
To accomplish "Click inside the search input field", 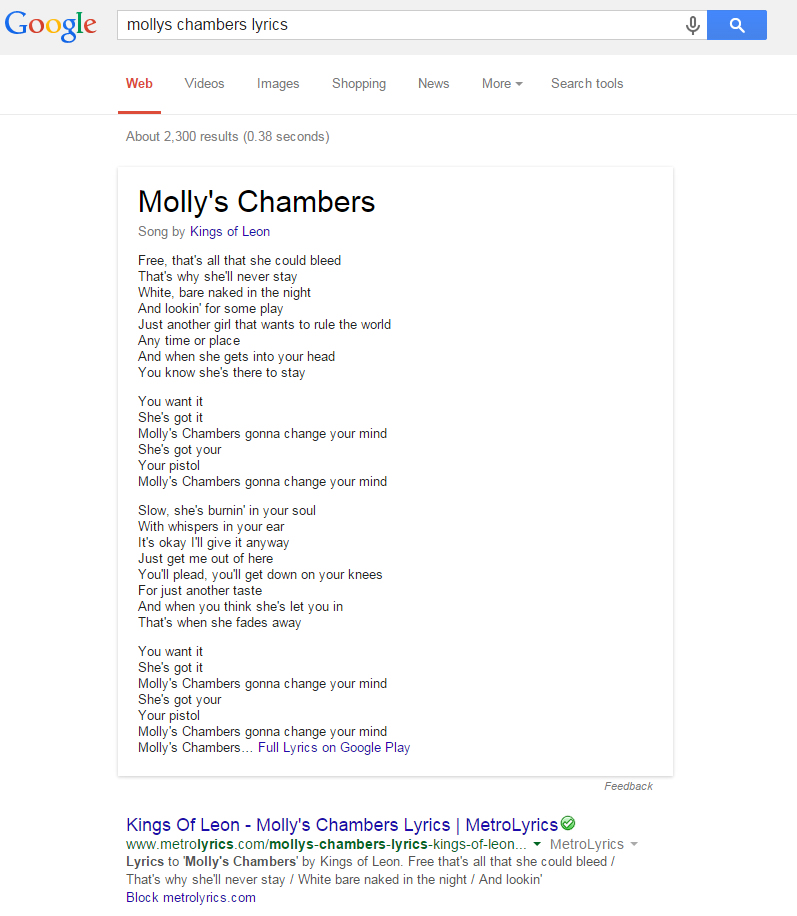I will 400,25.
